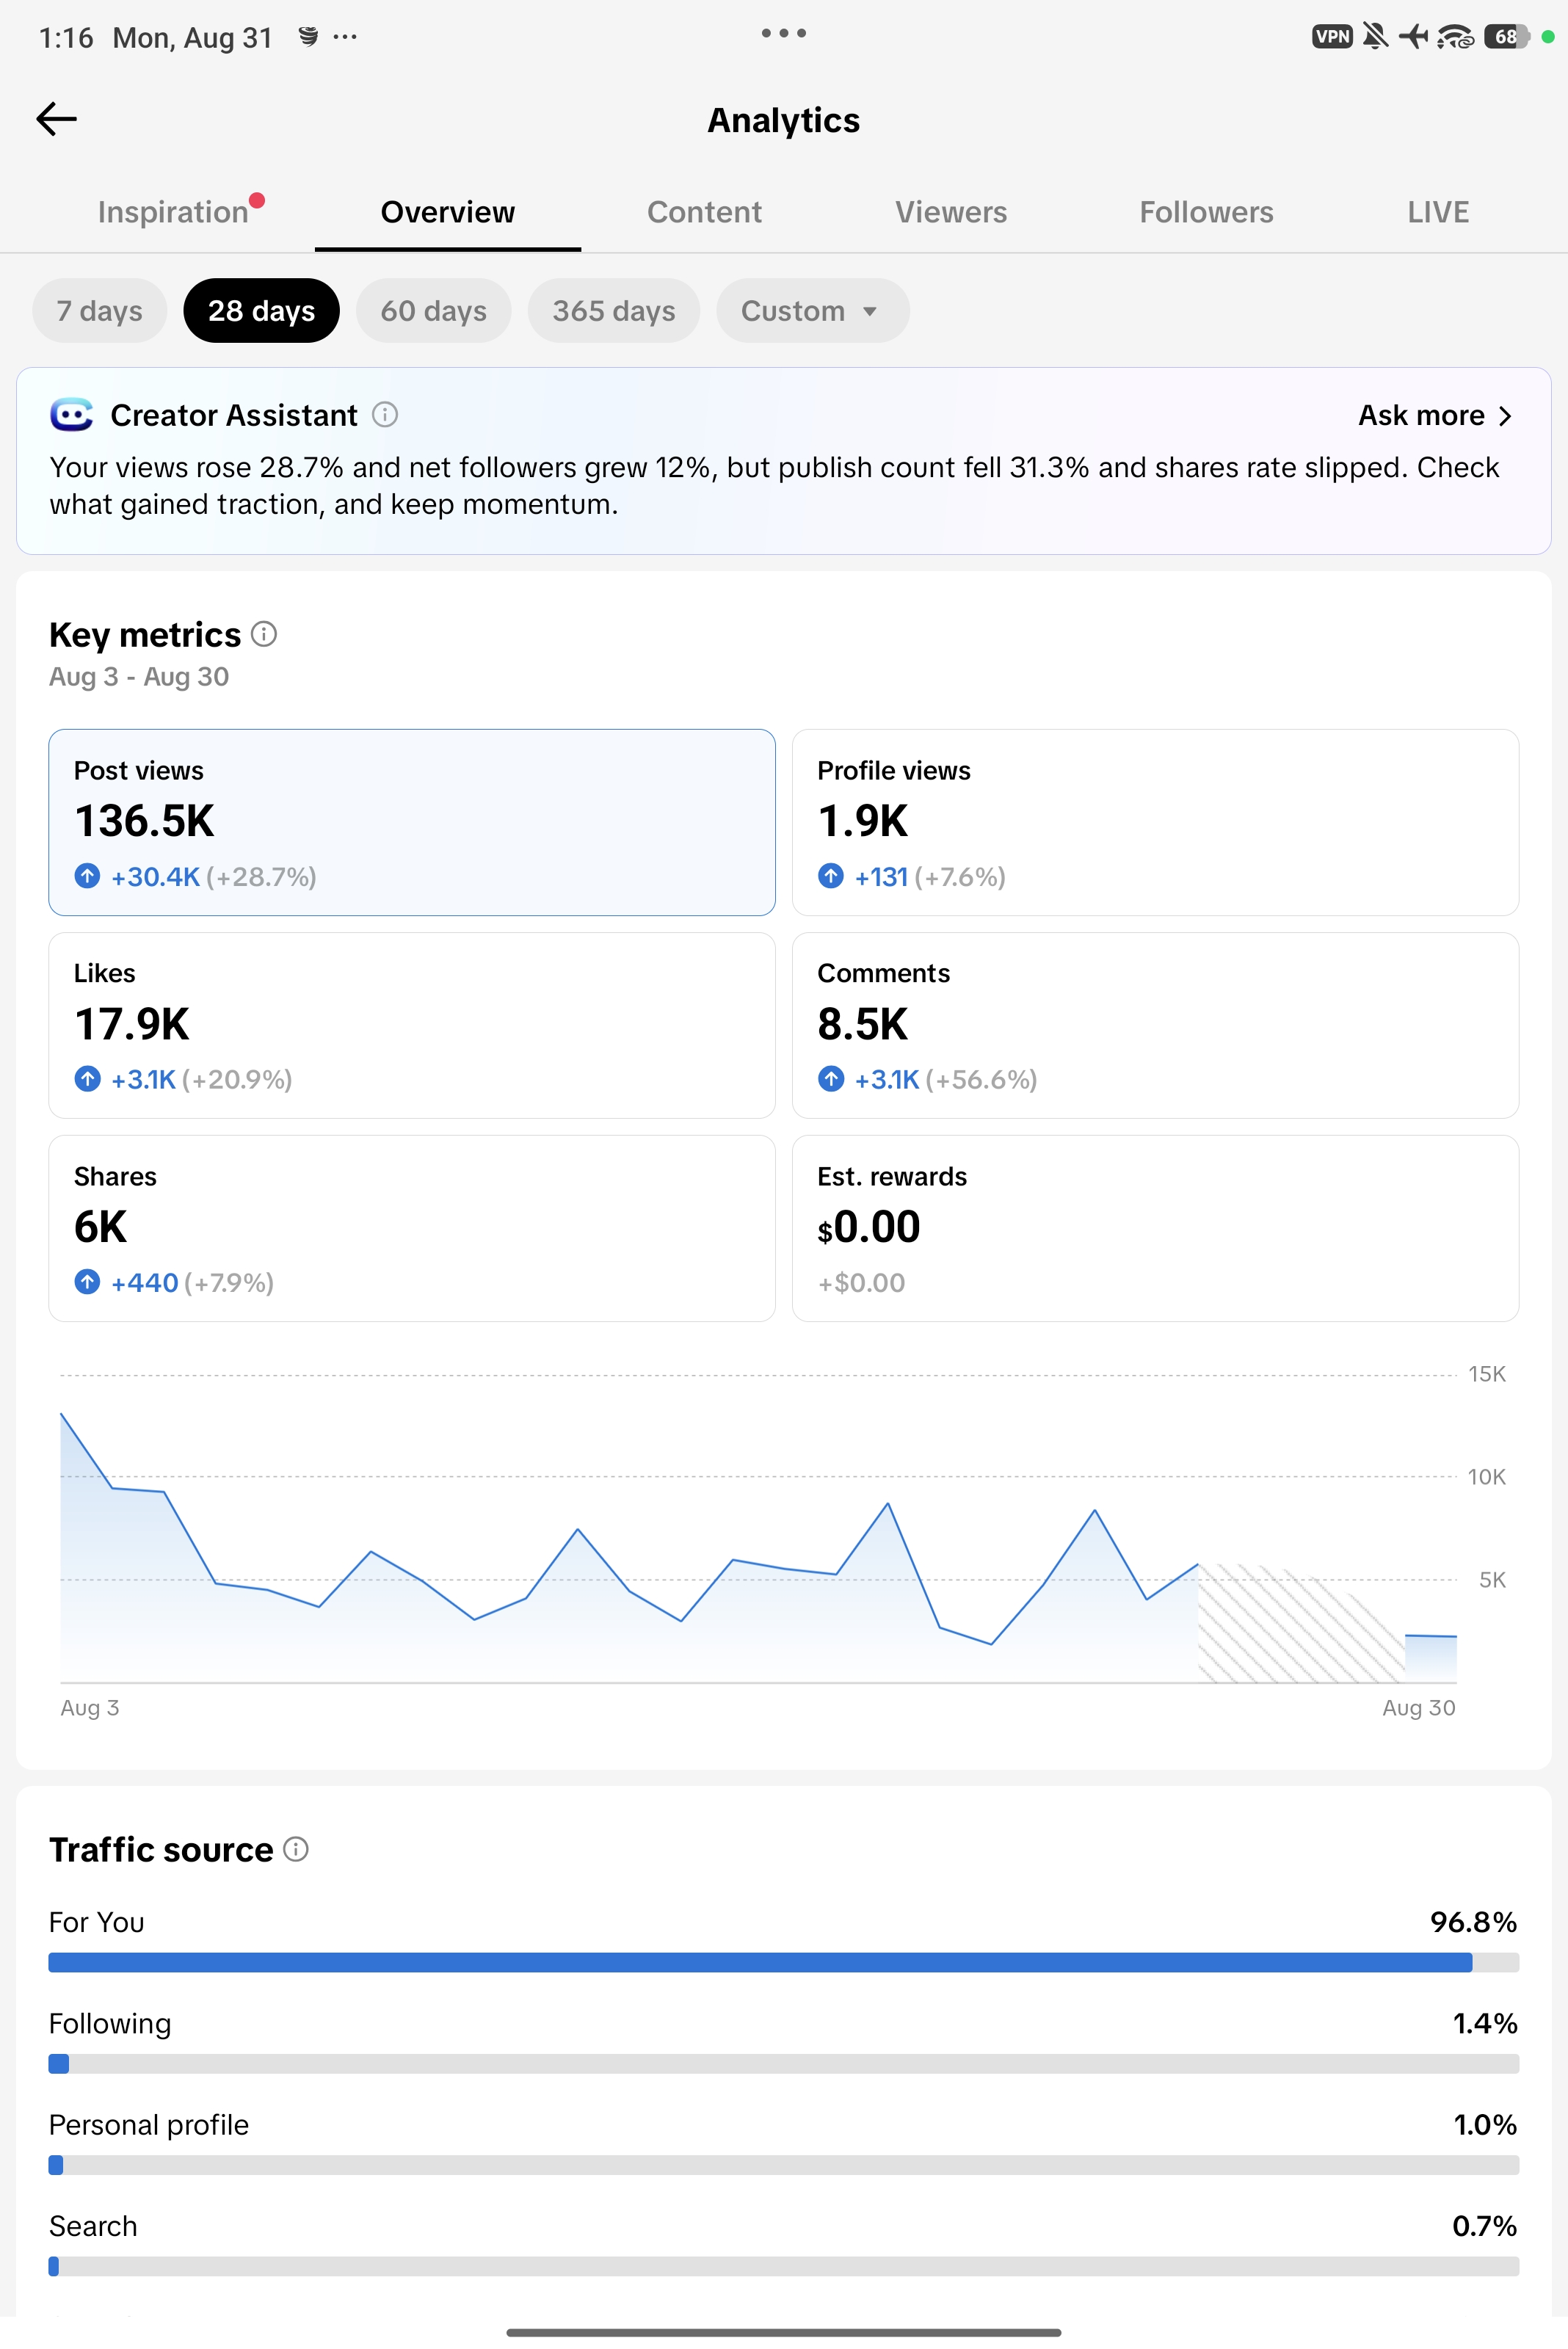
Task: Switch to the Viewers tab
Action: [951, 212]
